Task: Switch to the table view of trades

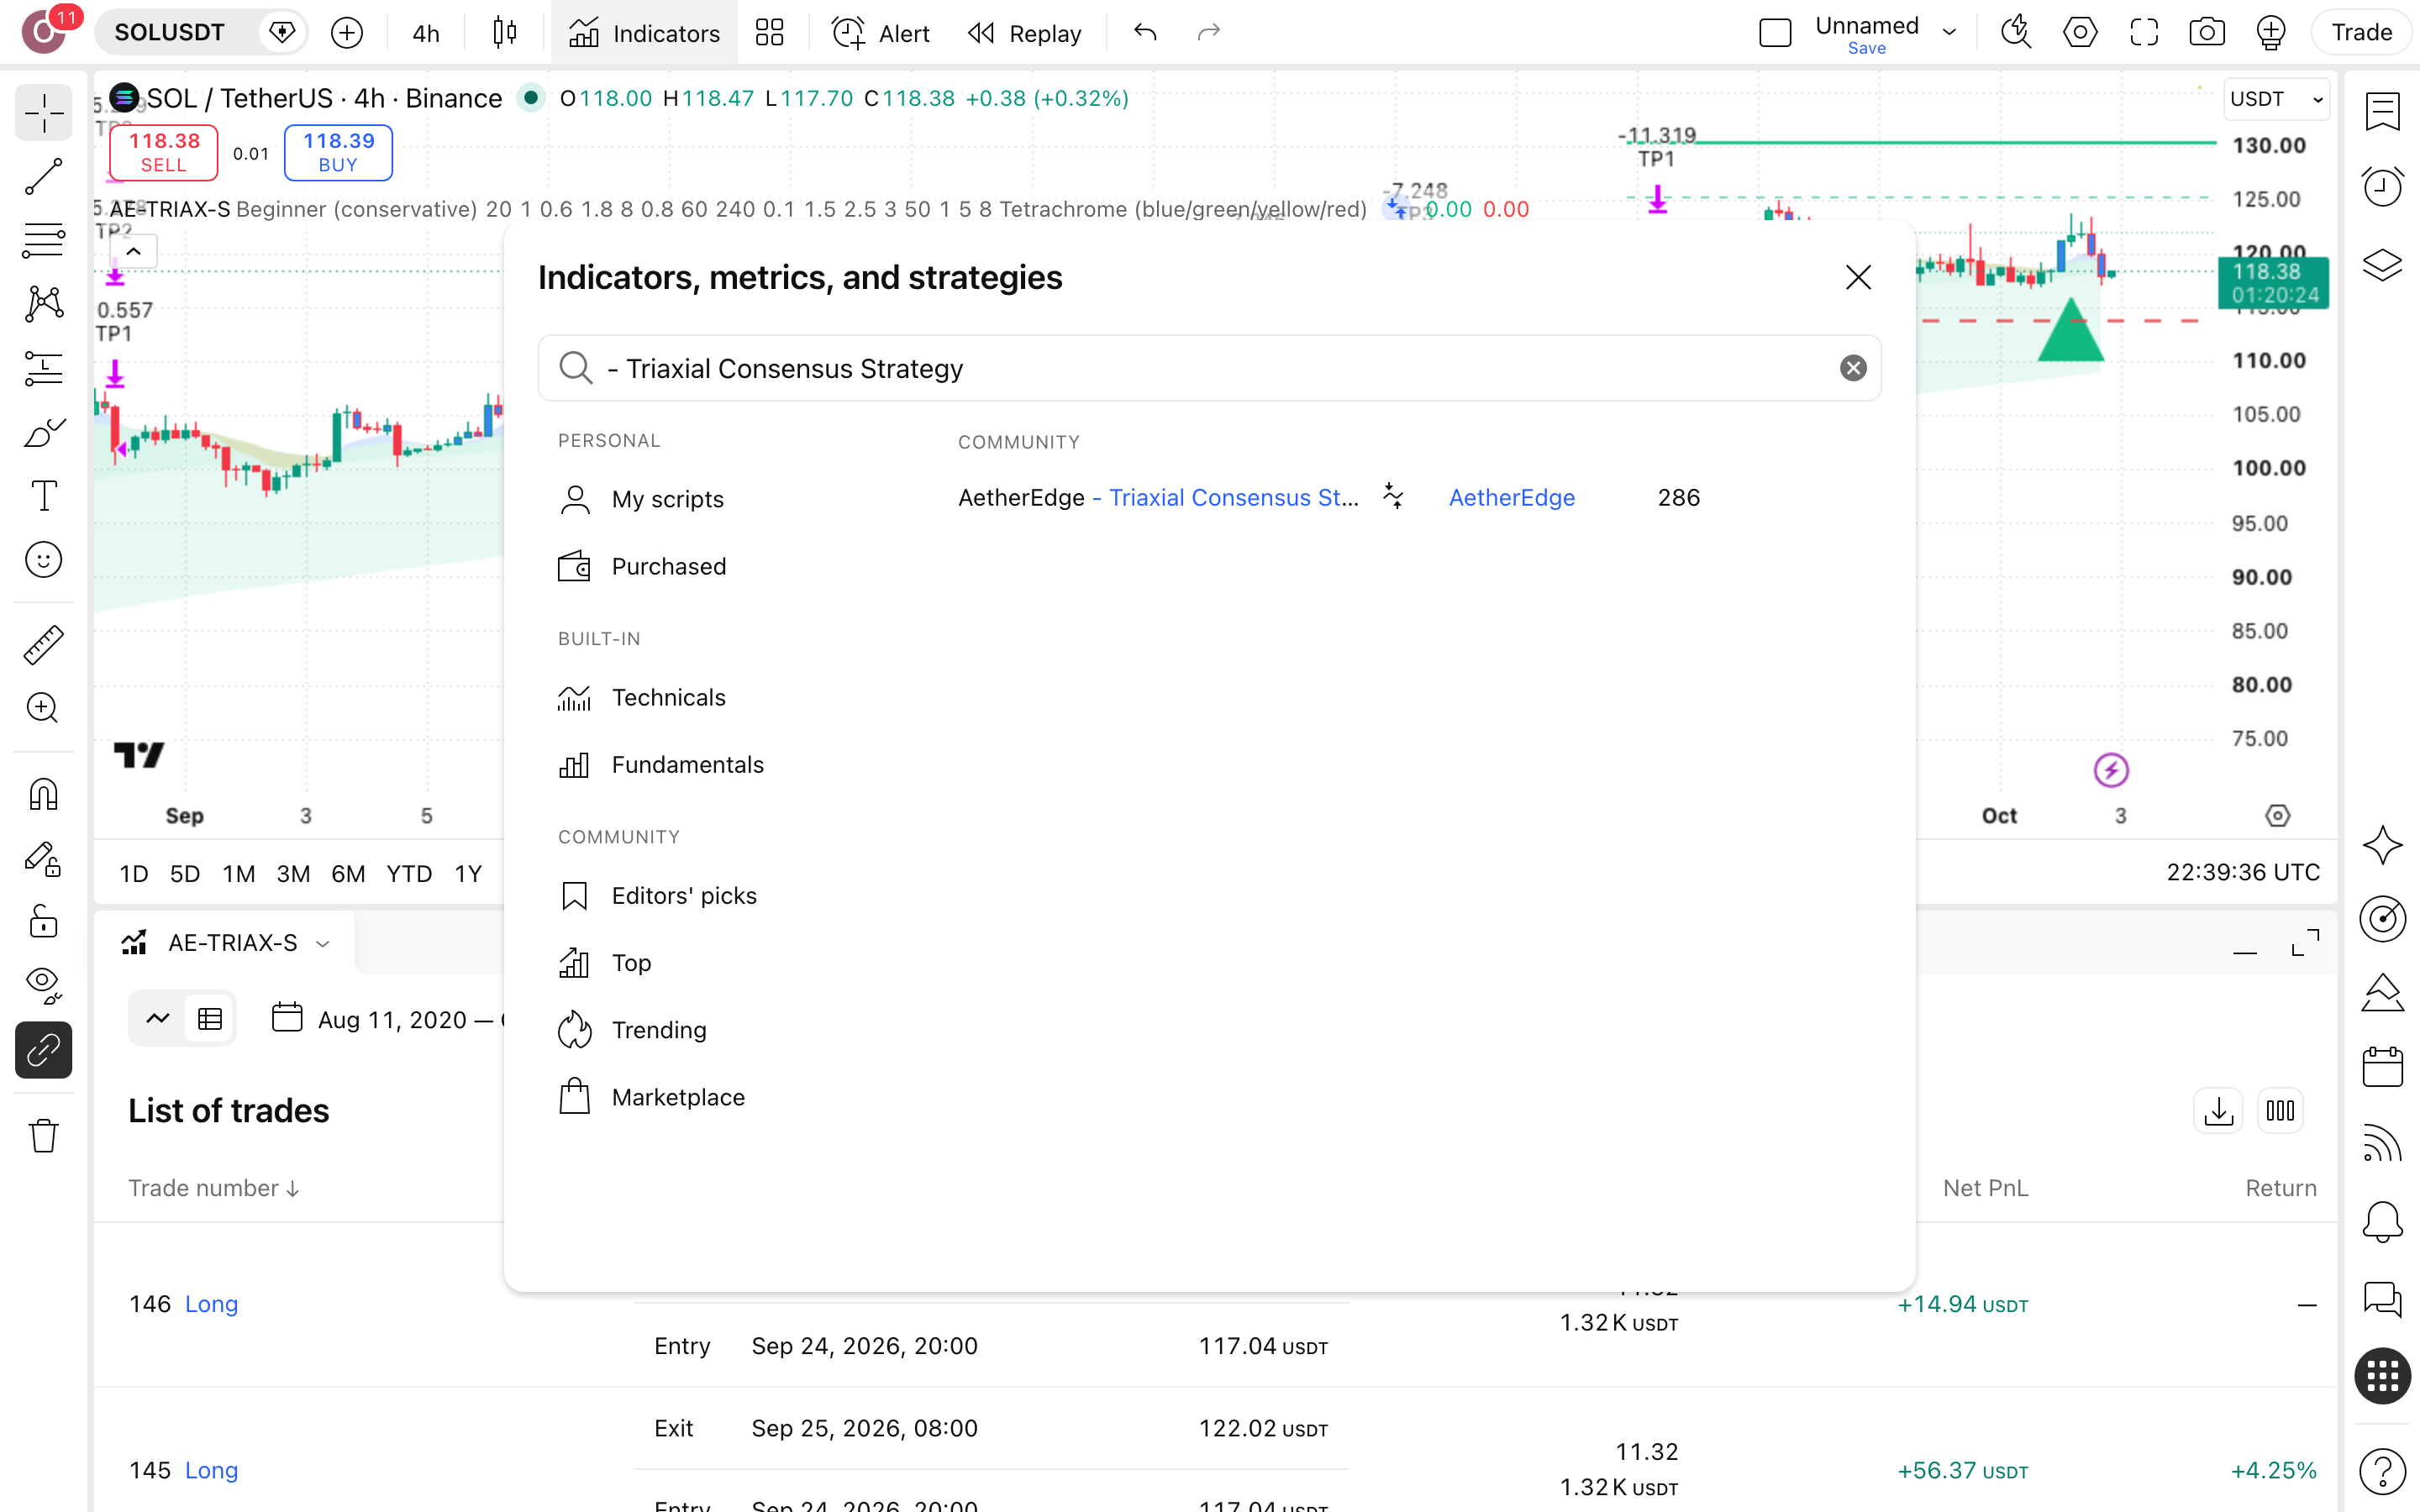Action: pos(210,1019)
